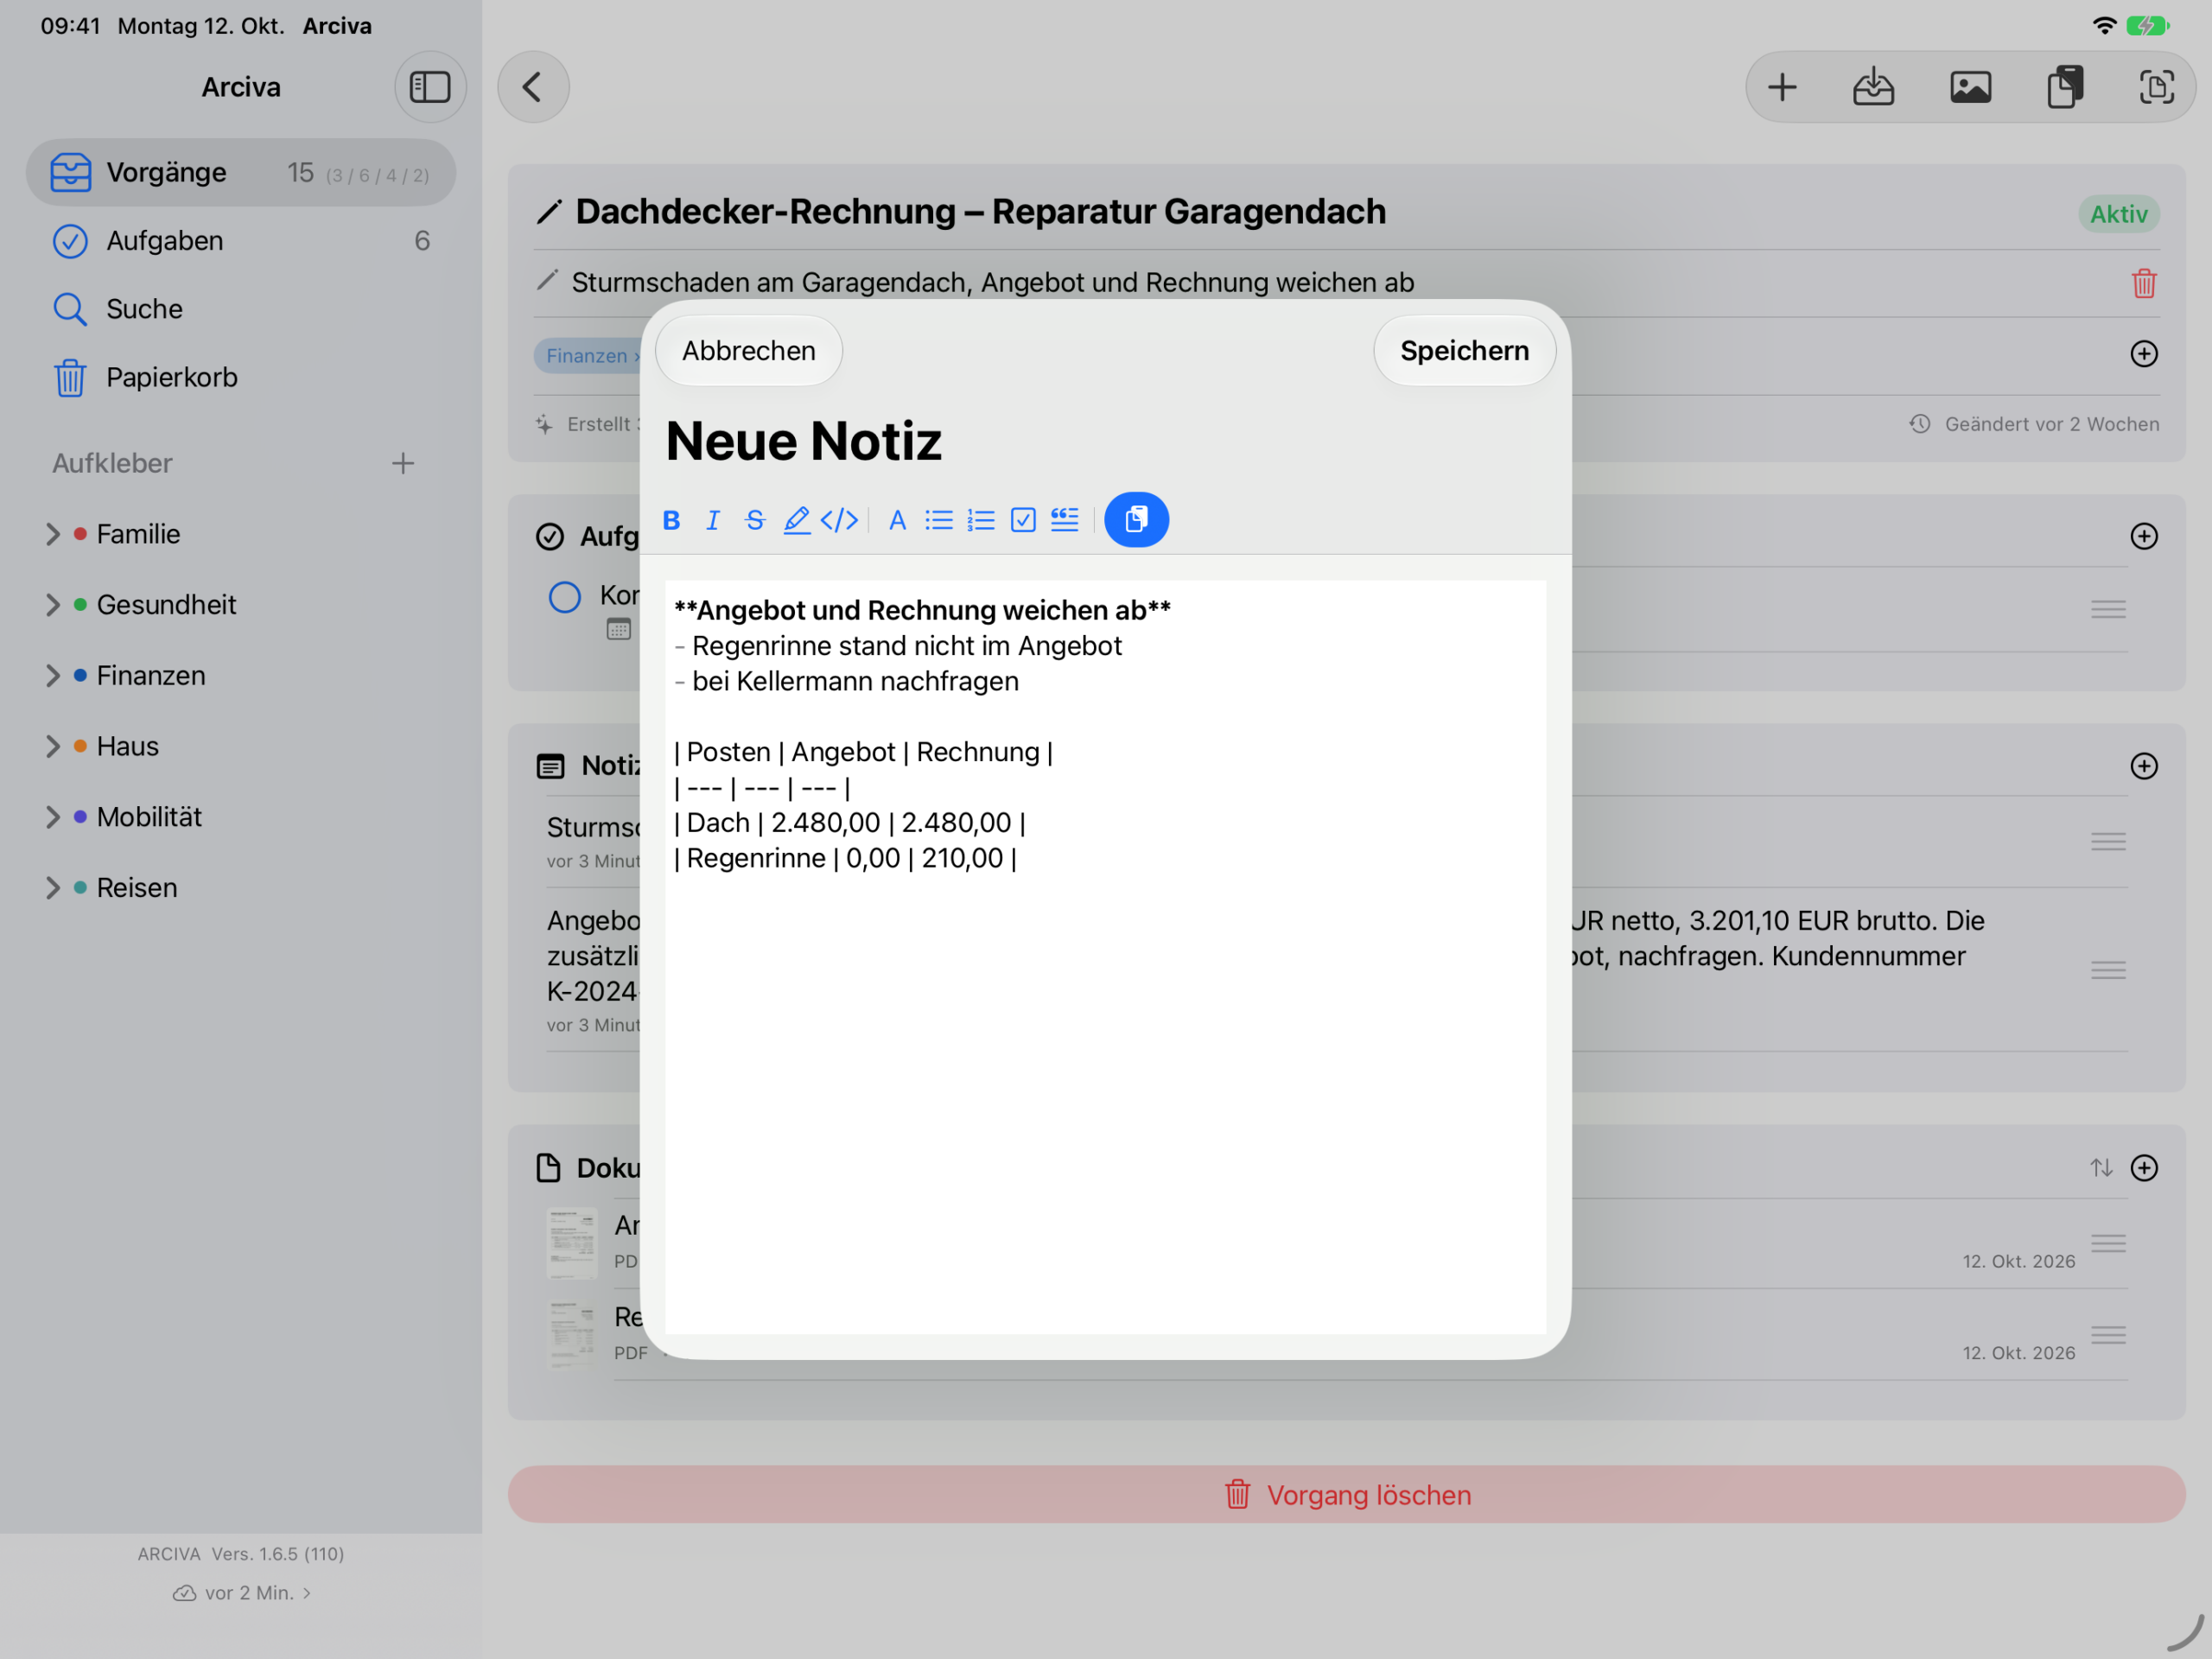The width and height of the screenshot is (2212, 1659).
Task: Expand the Familie sticker group
Action: tap(53, 534)
